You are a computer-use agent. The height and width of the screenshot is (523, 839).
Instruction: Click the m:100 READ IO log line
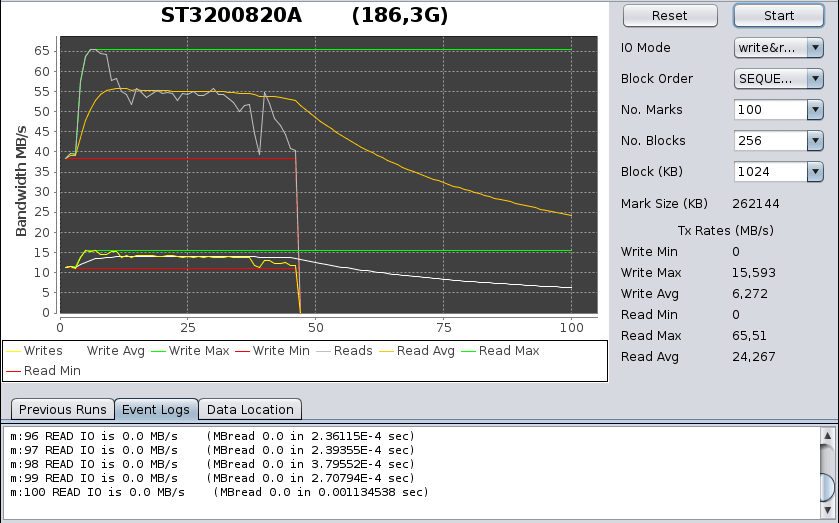[x=219, y=492]
